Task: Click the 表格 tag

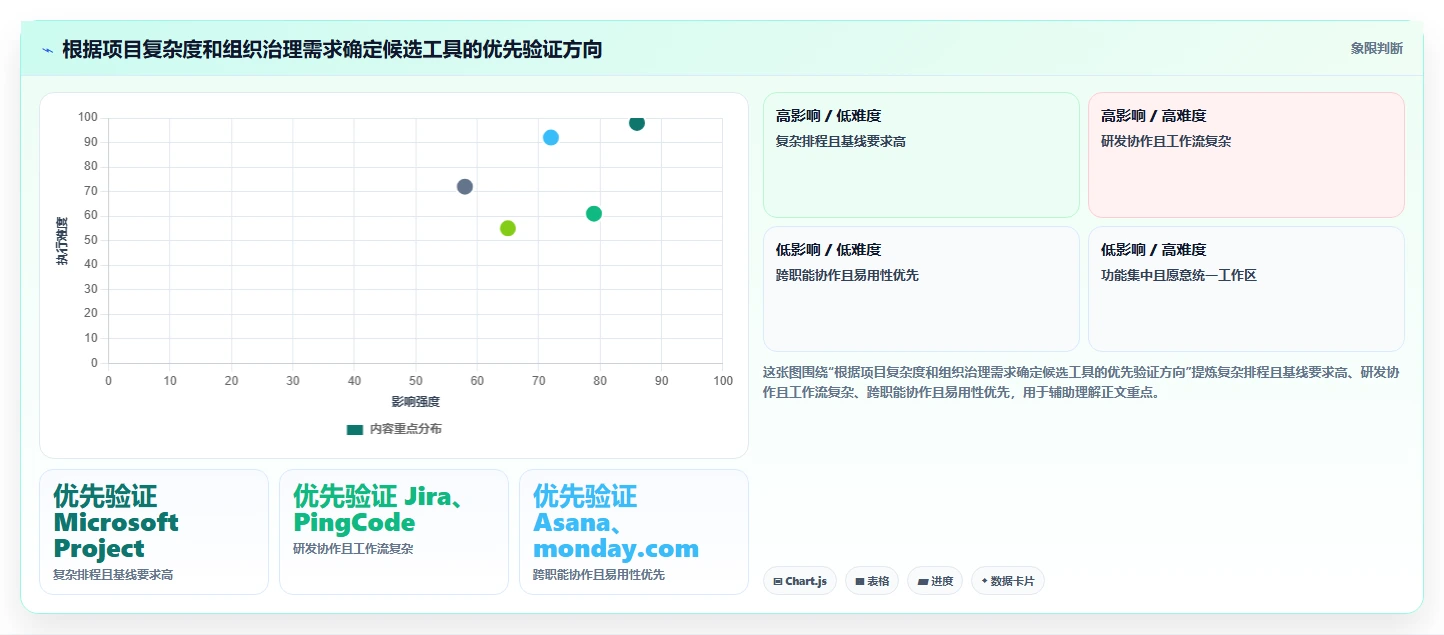Action: pos(872,581)
